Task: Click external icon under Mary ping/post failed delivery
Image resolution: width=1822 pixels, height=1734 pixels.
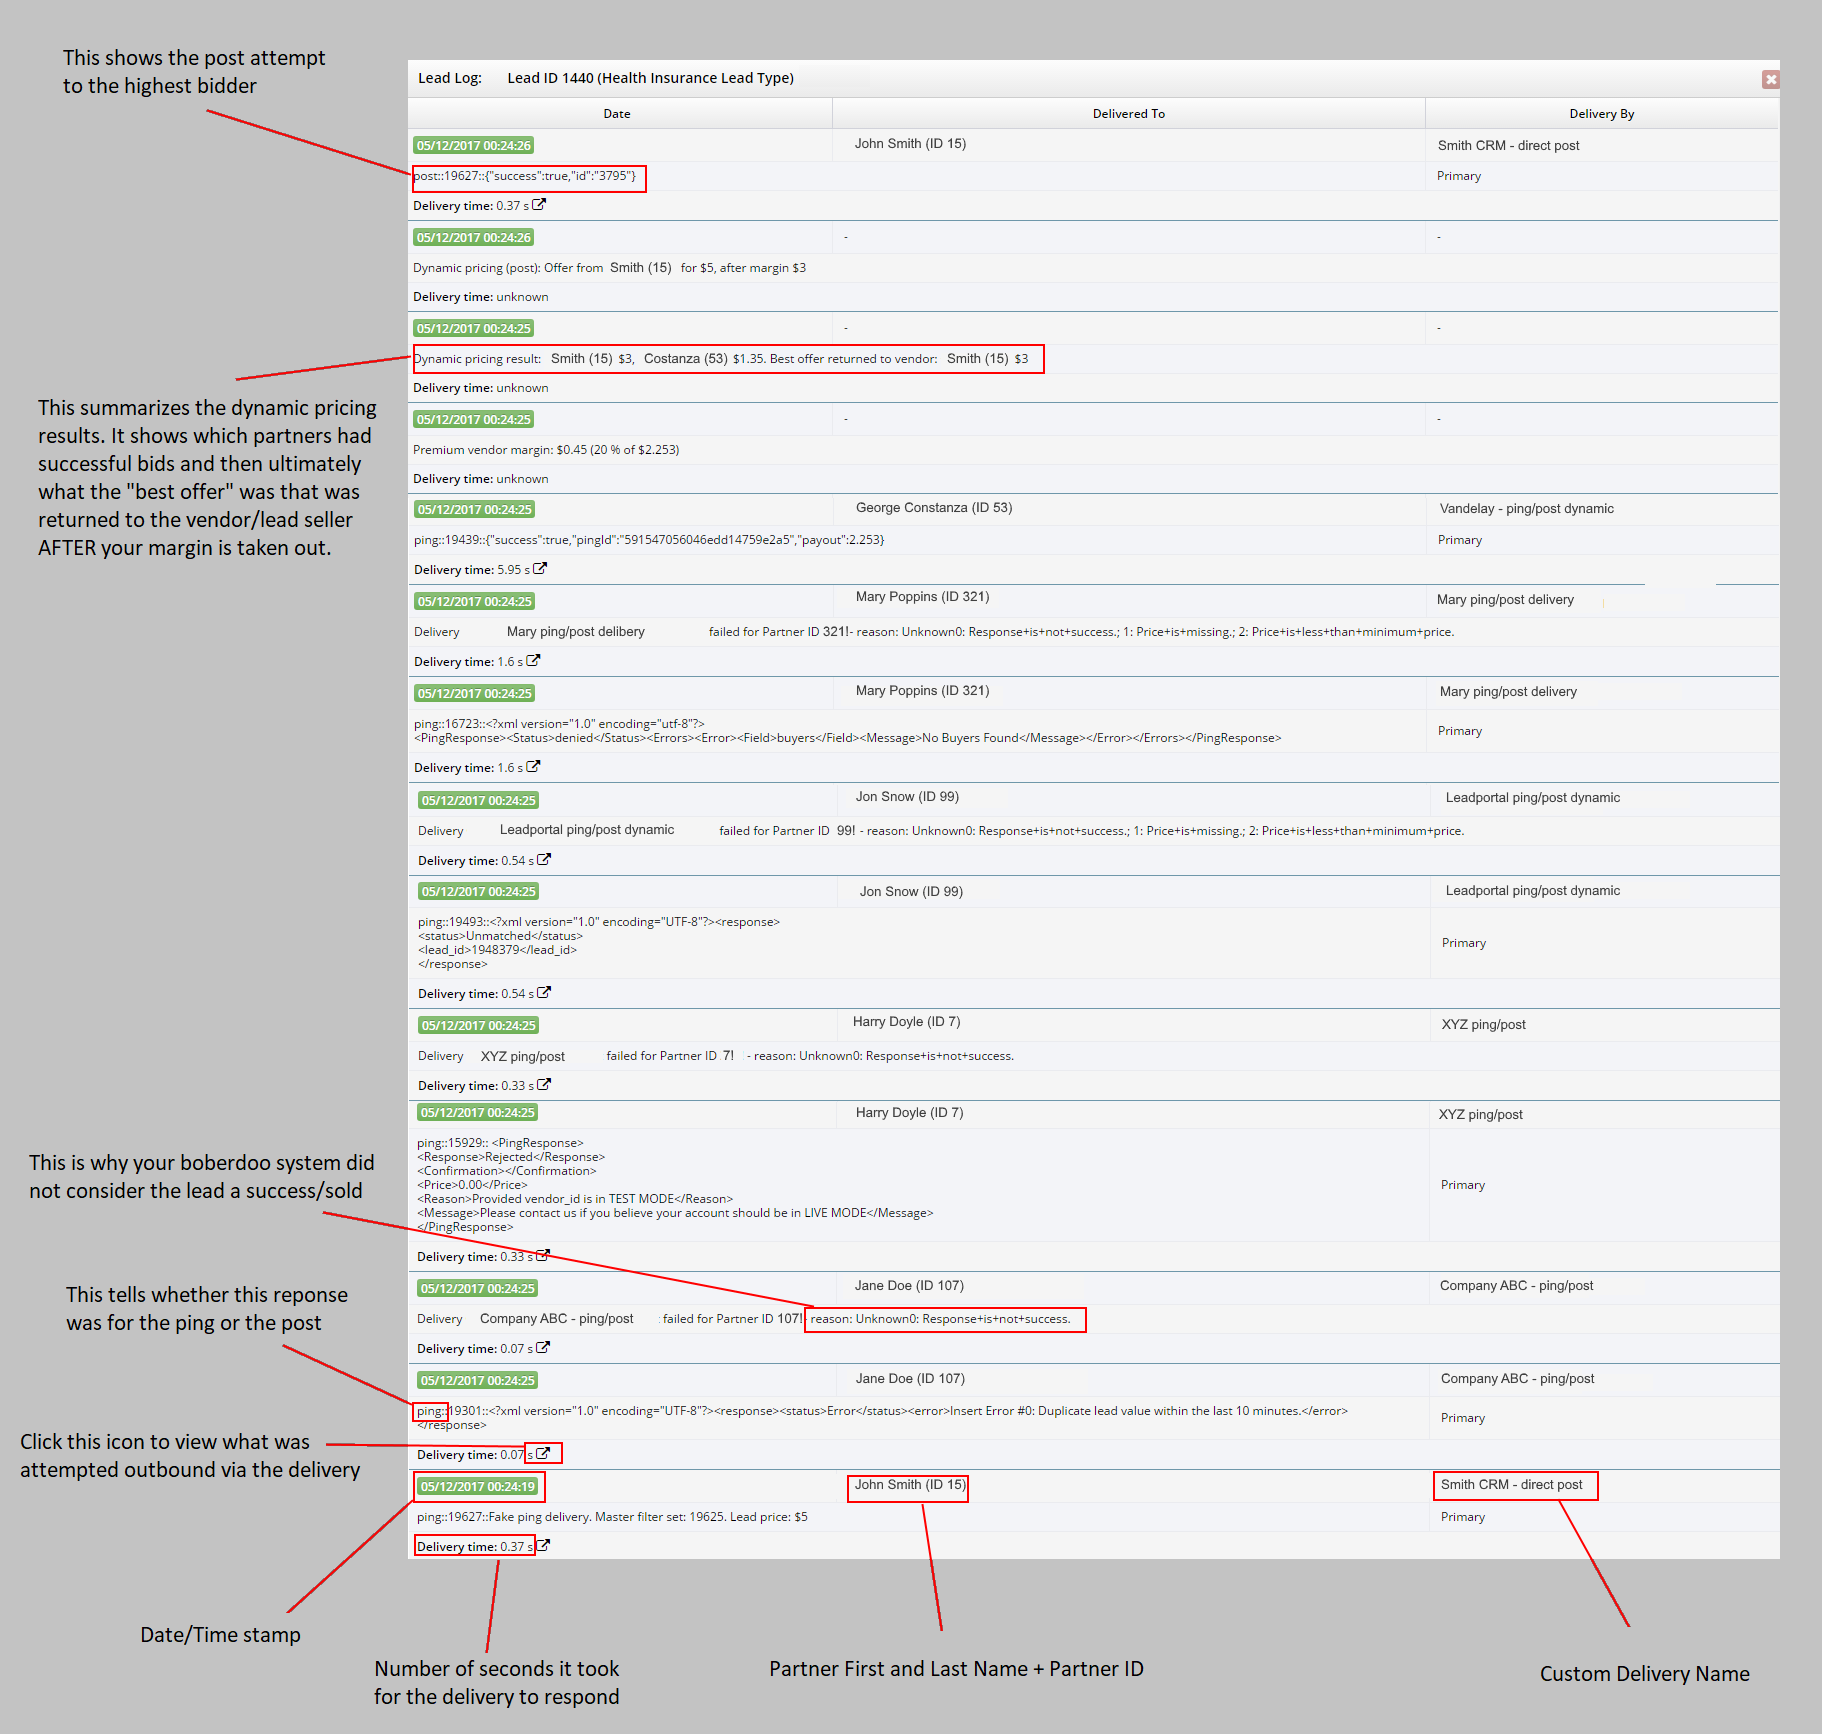Action: tap(533, 661)
